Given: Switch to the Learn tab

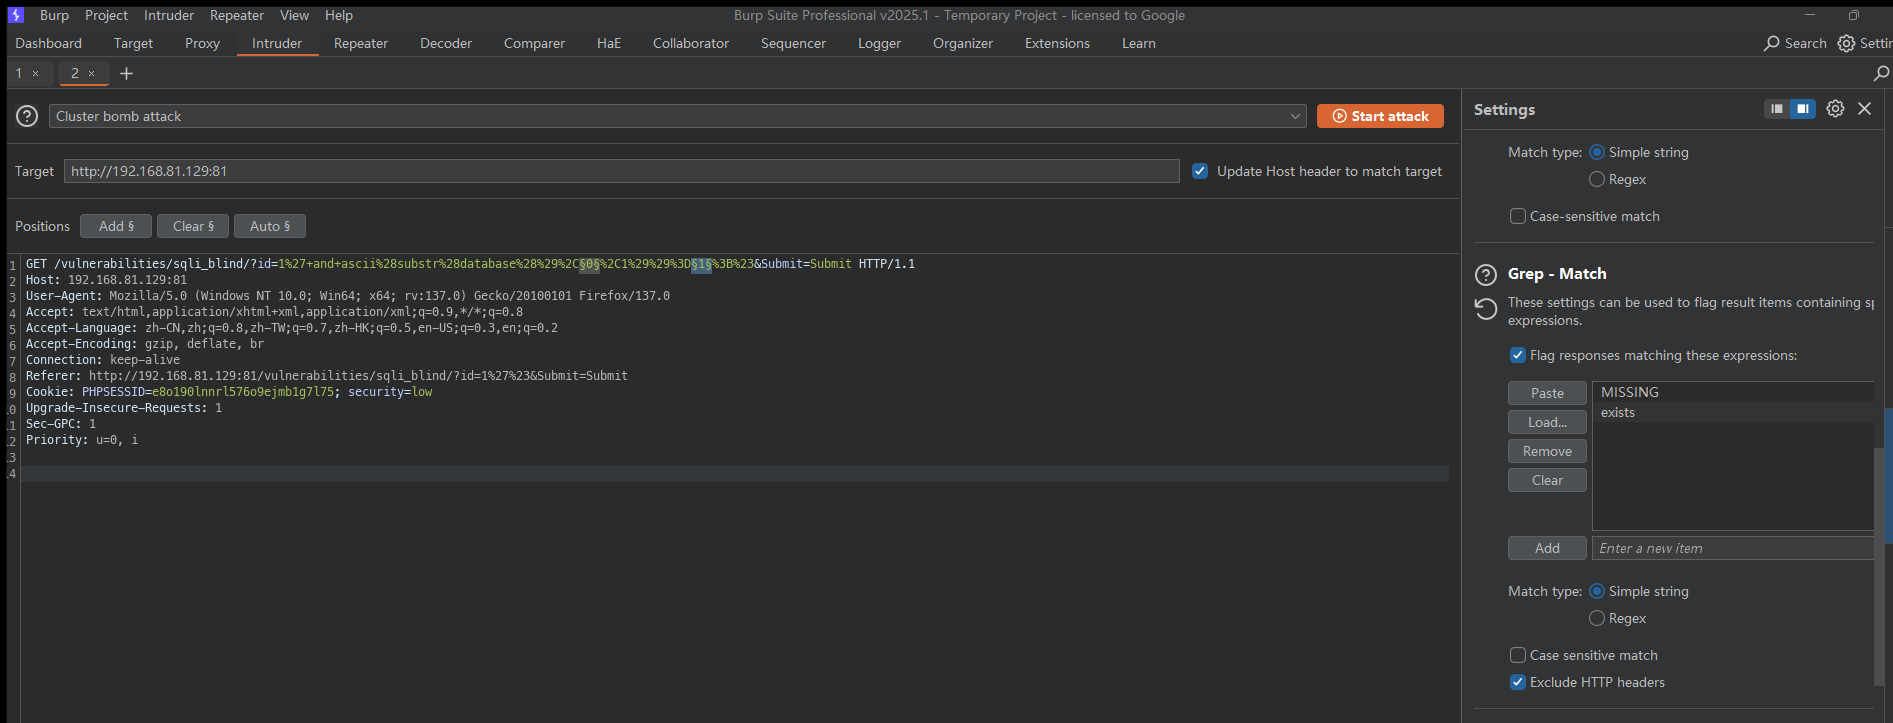Looking at the screenshot, I should (1139, 43).
